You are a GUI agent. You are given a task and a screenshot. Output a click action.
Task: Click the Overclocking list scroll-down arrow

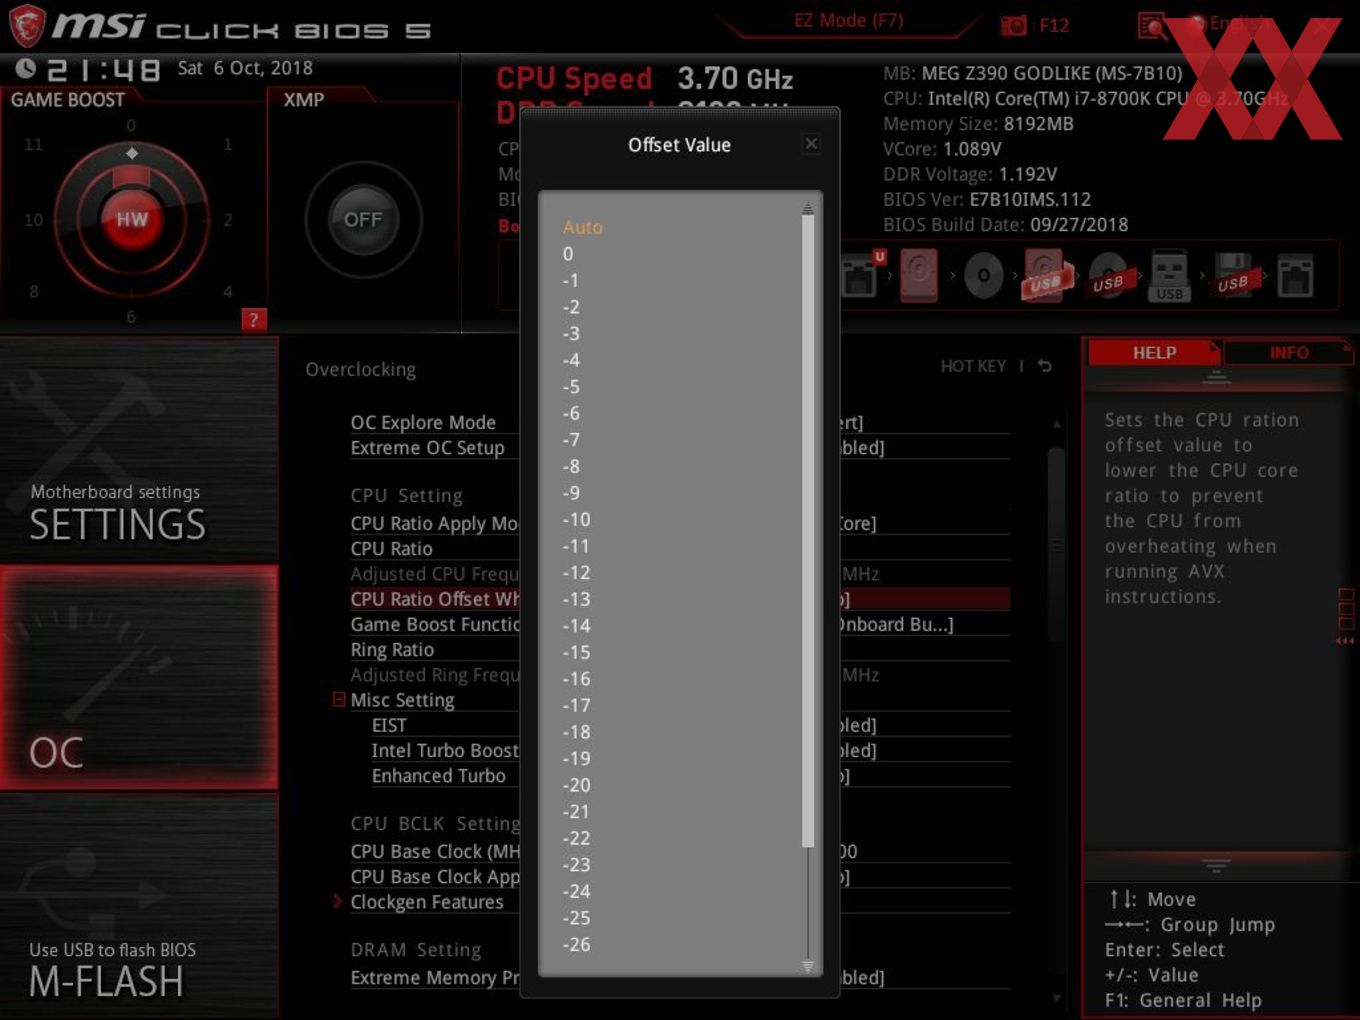click(x=1056, y=998)
